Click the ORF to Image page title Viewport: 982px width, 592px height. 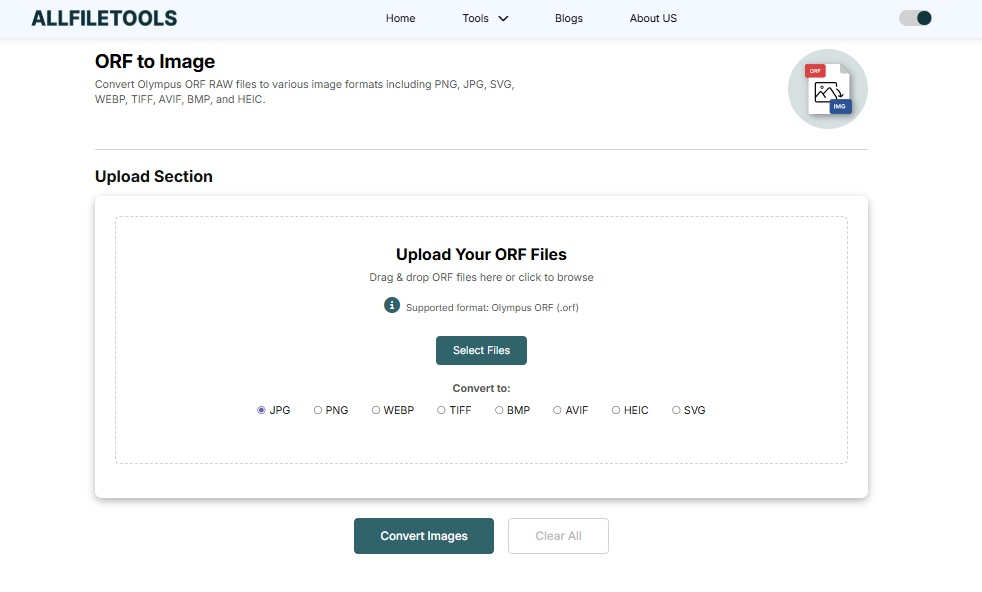[x=155, y=61]
